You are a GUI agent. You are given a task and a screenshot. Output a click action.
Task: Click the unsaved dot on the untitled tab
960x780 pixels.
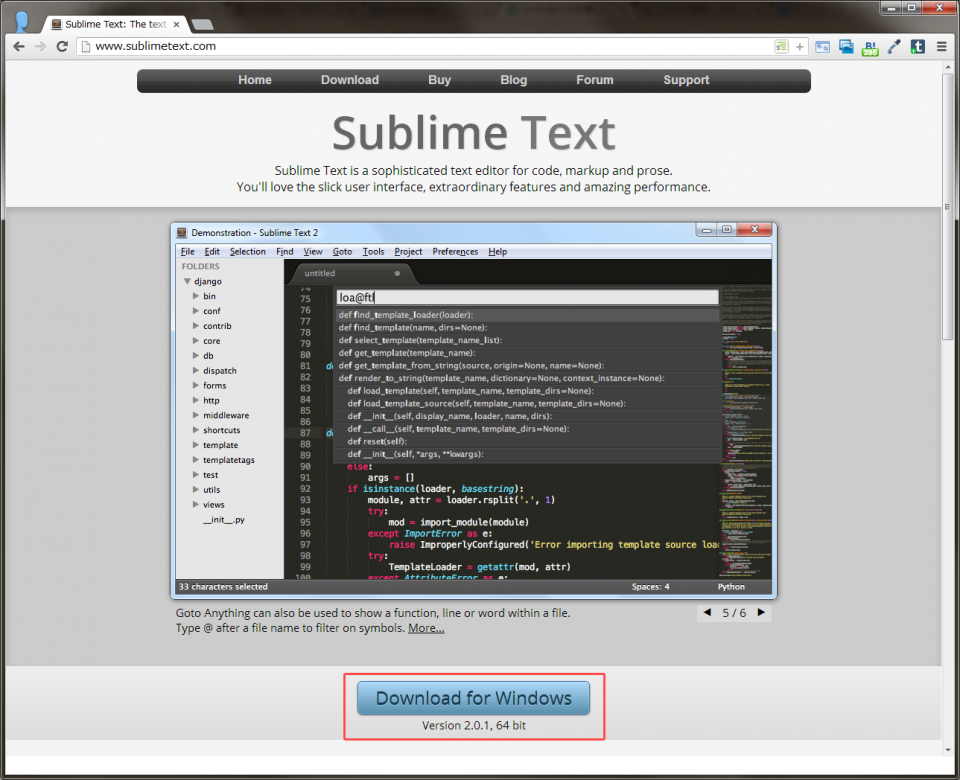[397, 273]
